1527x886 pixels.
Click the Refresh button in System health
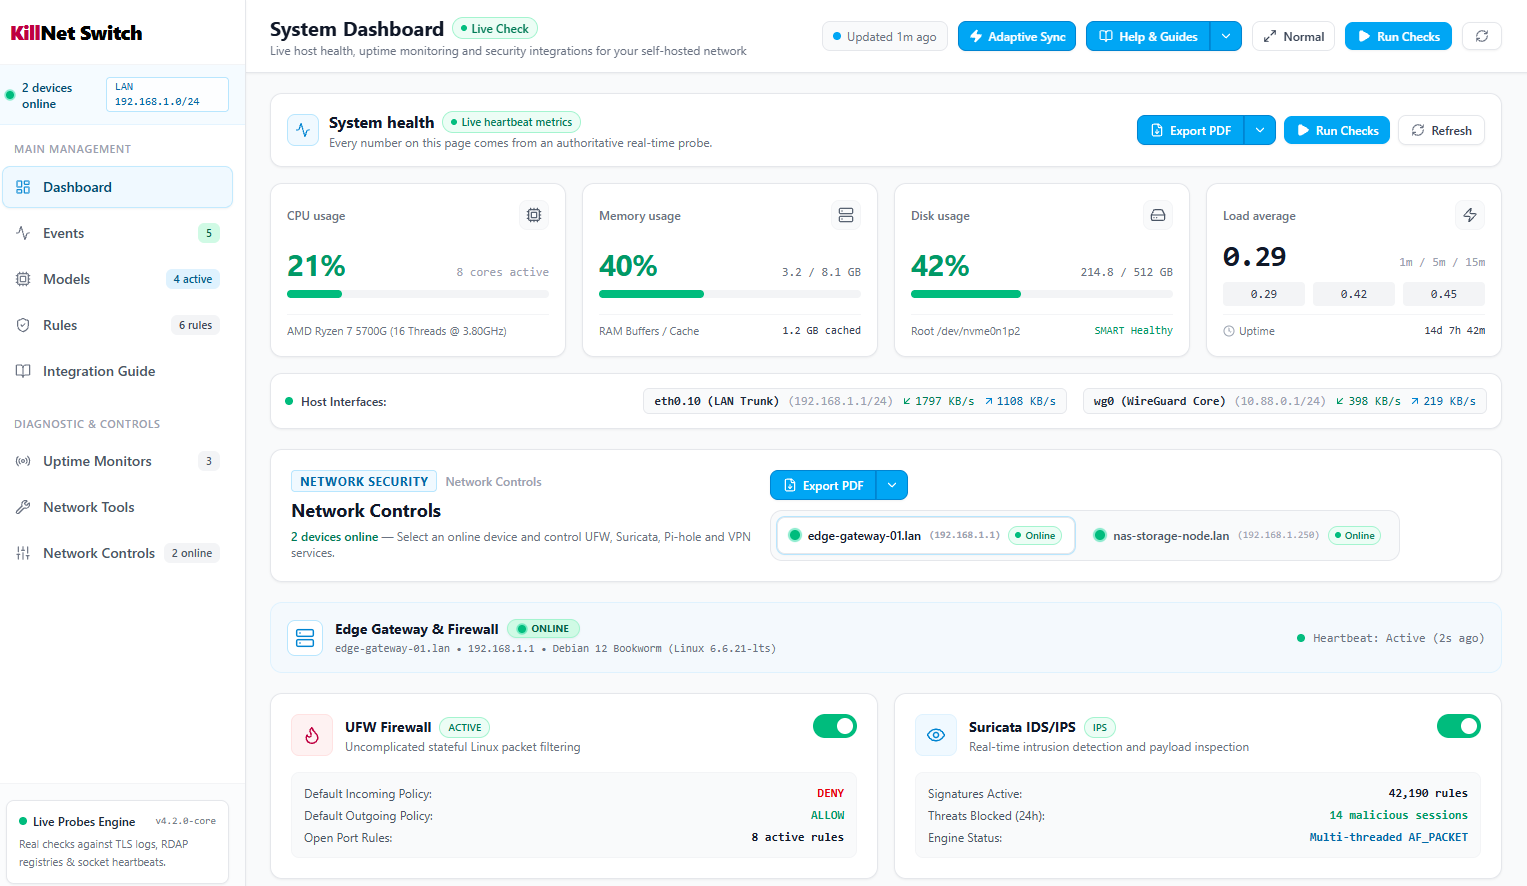pyautogui.click(x=1441, y=130)
